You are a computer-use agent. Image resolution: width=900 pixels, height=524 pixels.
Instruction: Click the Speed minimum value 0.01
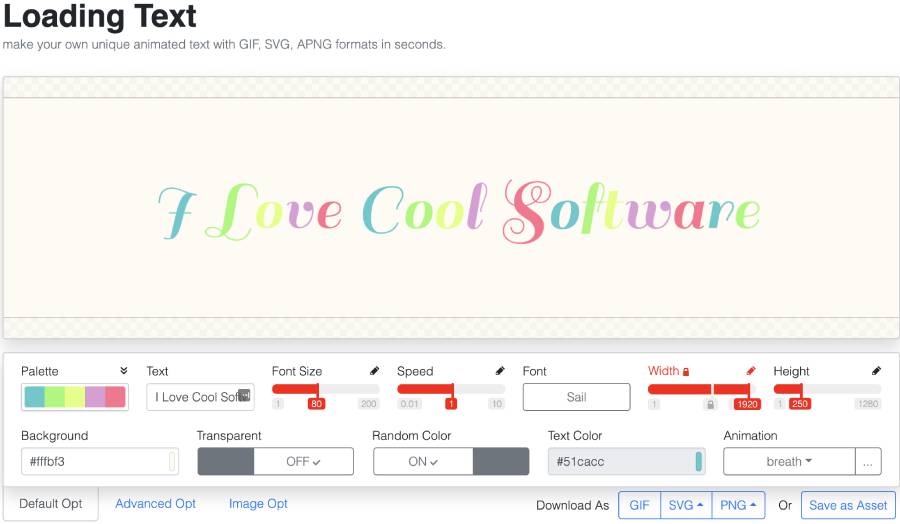(409, 403)
